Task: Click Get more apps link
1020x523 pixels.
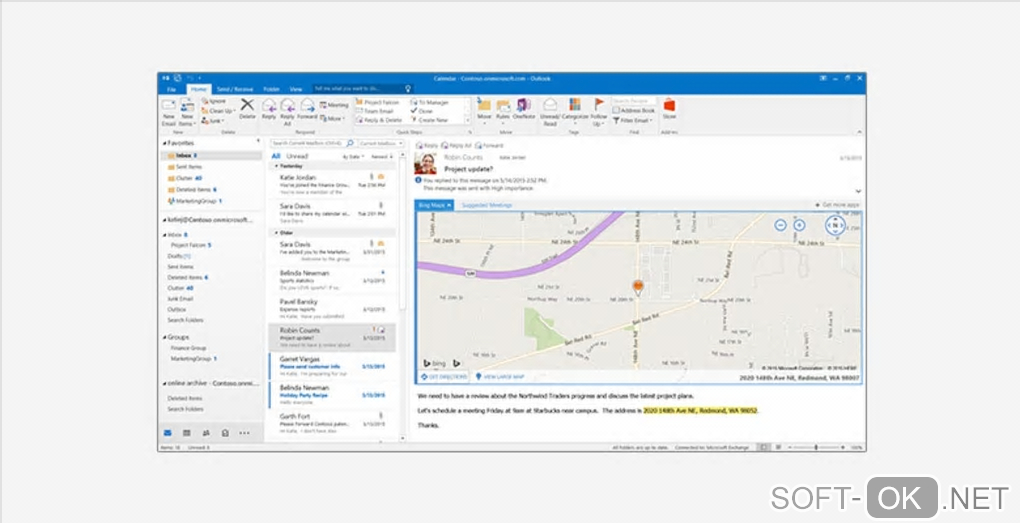Action: click(x=837, y=205)
